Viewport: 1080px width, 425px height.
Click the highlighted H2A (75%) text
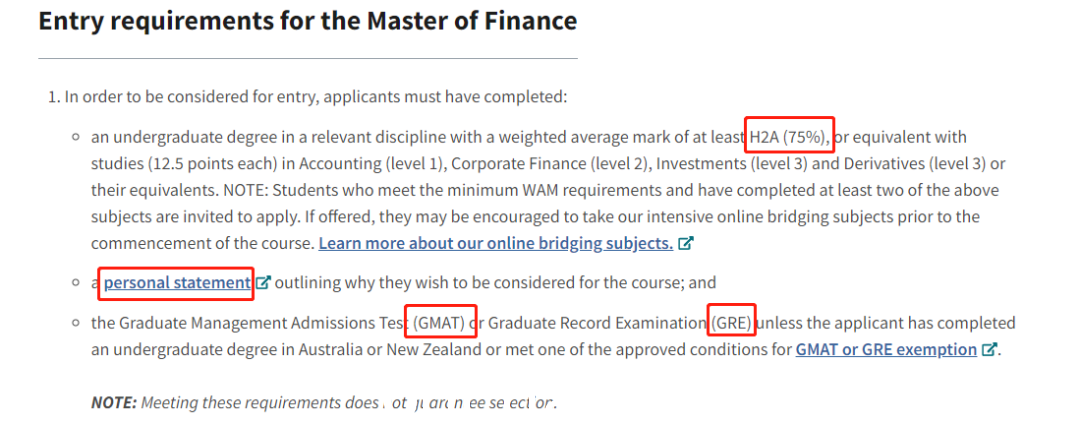(791, 136)
